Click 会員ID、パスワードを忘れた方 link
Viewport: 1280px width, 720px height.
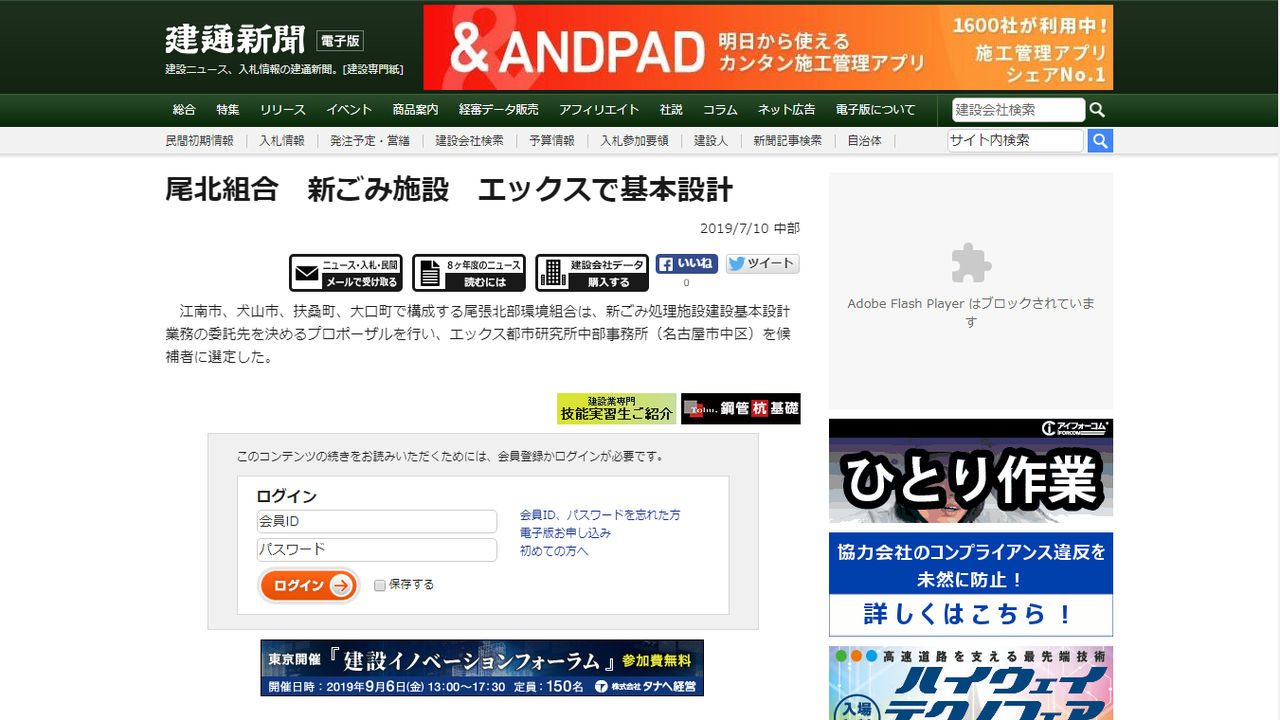coord(600,515)
